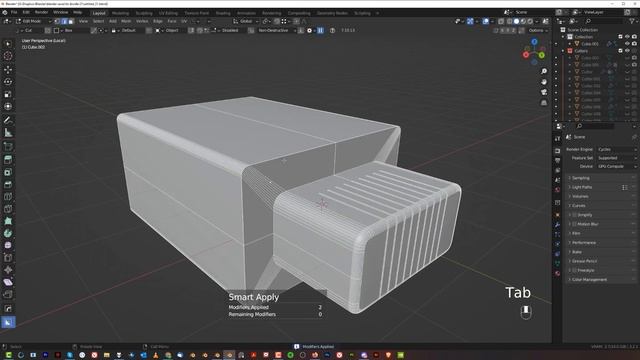
Task: Open Device GPU Compute dropdown
Action: (616, 167)
